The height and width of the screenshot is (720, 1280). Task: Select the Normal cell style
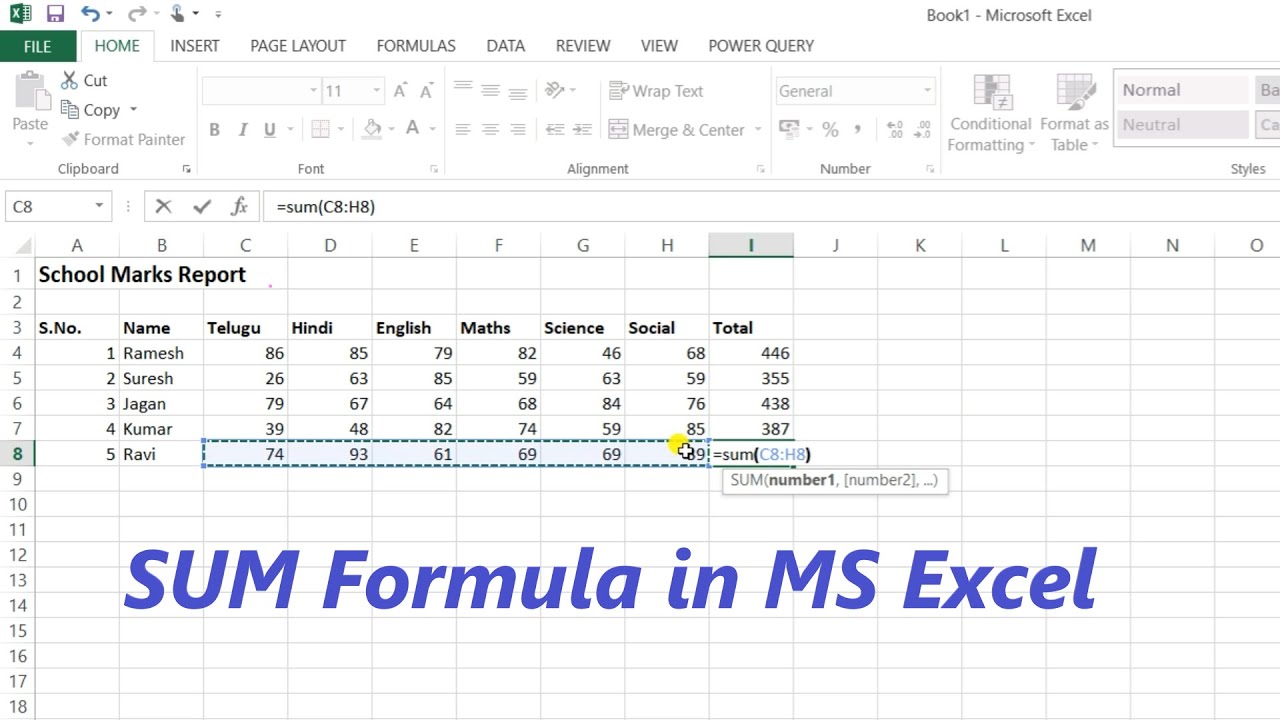pyautogui.click(x=1181, y=90)
